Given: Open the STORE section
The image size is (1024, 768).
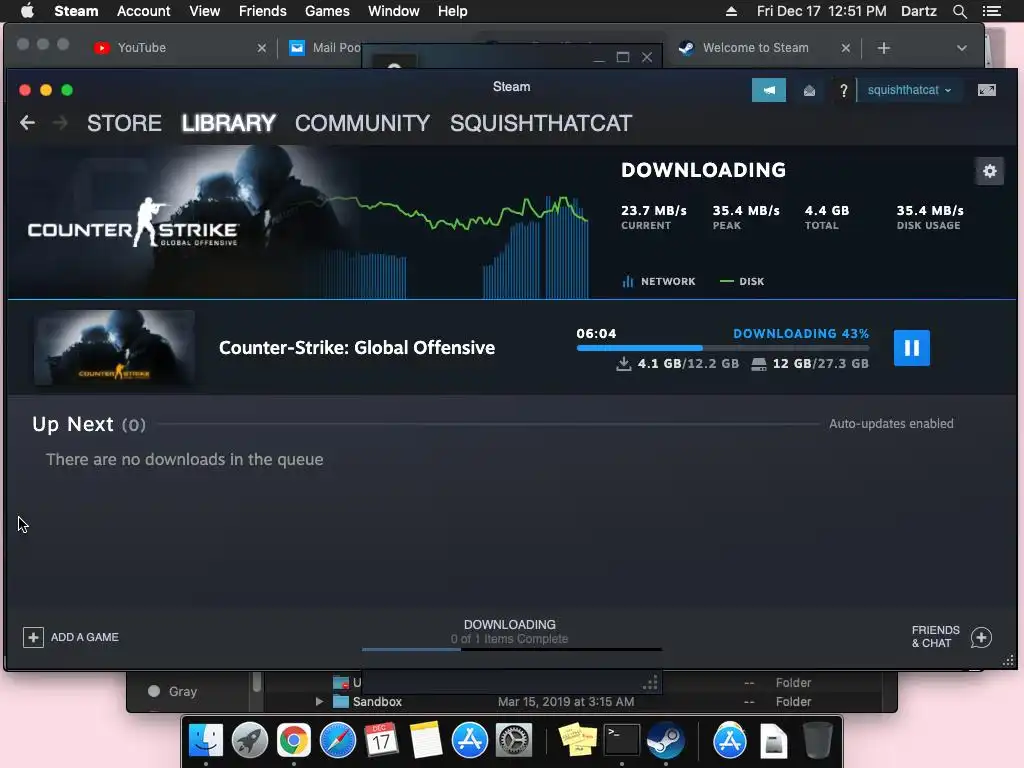Looking at the screenshot, I should tap(124, 123).
